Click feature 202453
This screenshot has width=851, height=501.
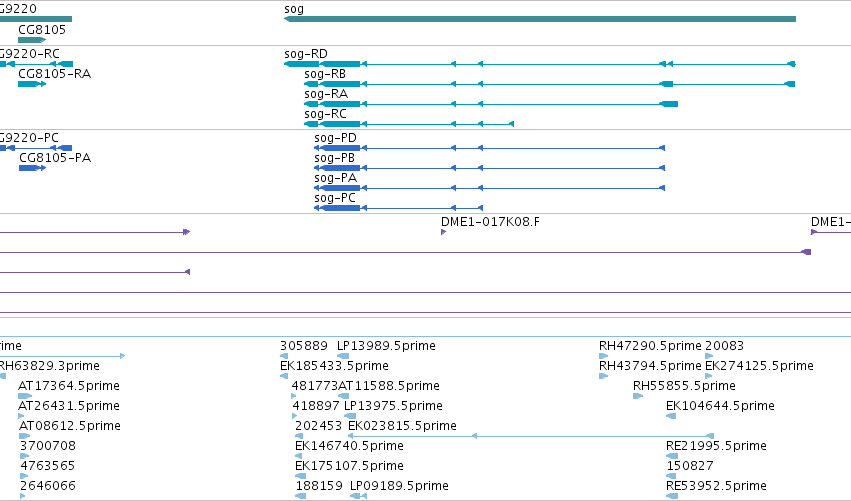(299, 436)
